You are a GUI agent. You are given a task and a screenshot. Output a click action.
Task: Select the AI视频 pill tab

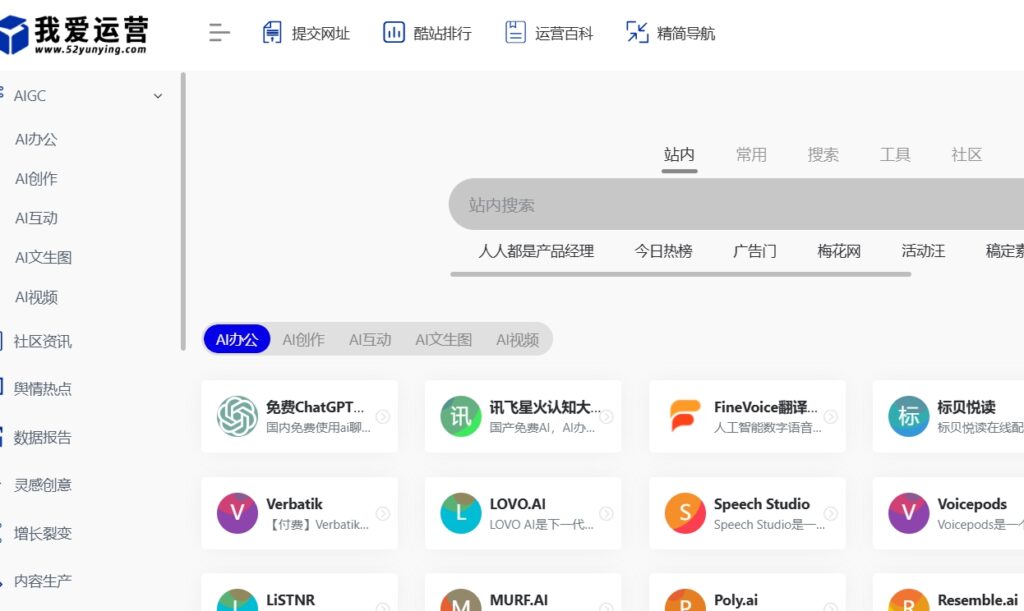coord(517,339)
